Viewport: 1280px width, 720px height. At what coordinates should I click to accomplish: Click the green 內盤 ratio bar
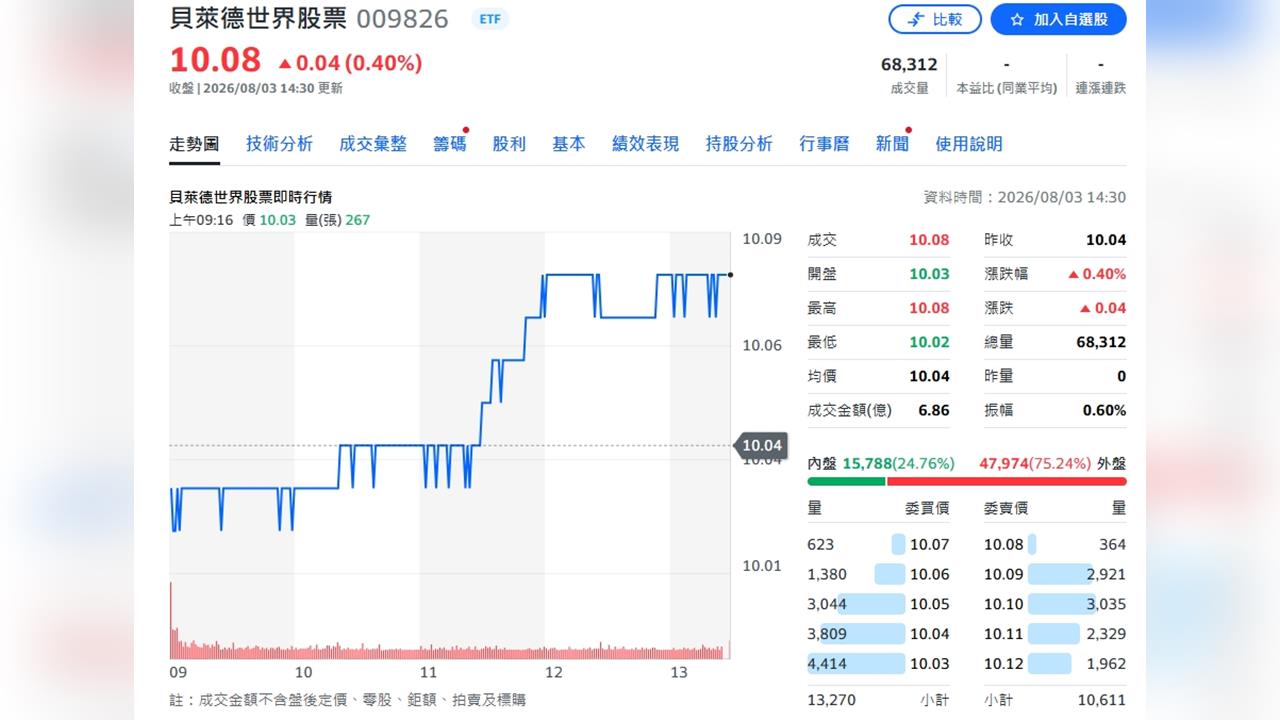coord(846,481)
